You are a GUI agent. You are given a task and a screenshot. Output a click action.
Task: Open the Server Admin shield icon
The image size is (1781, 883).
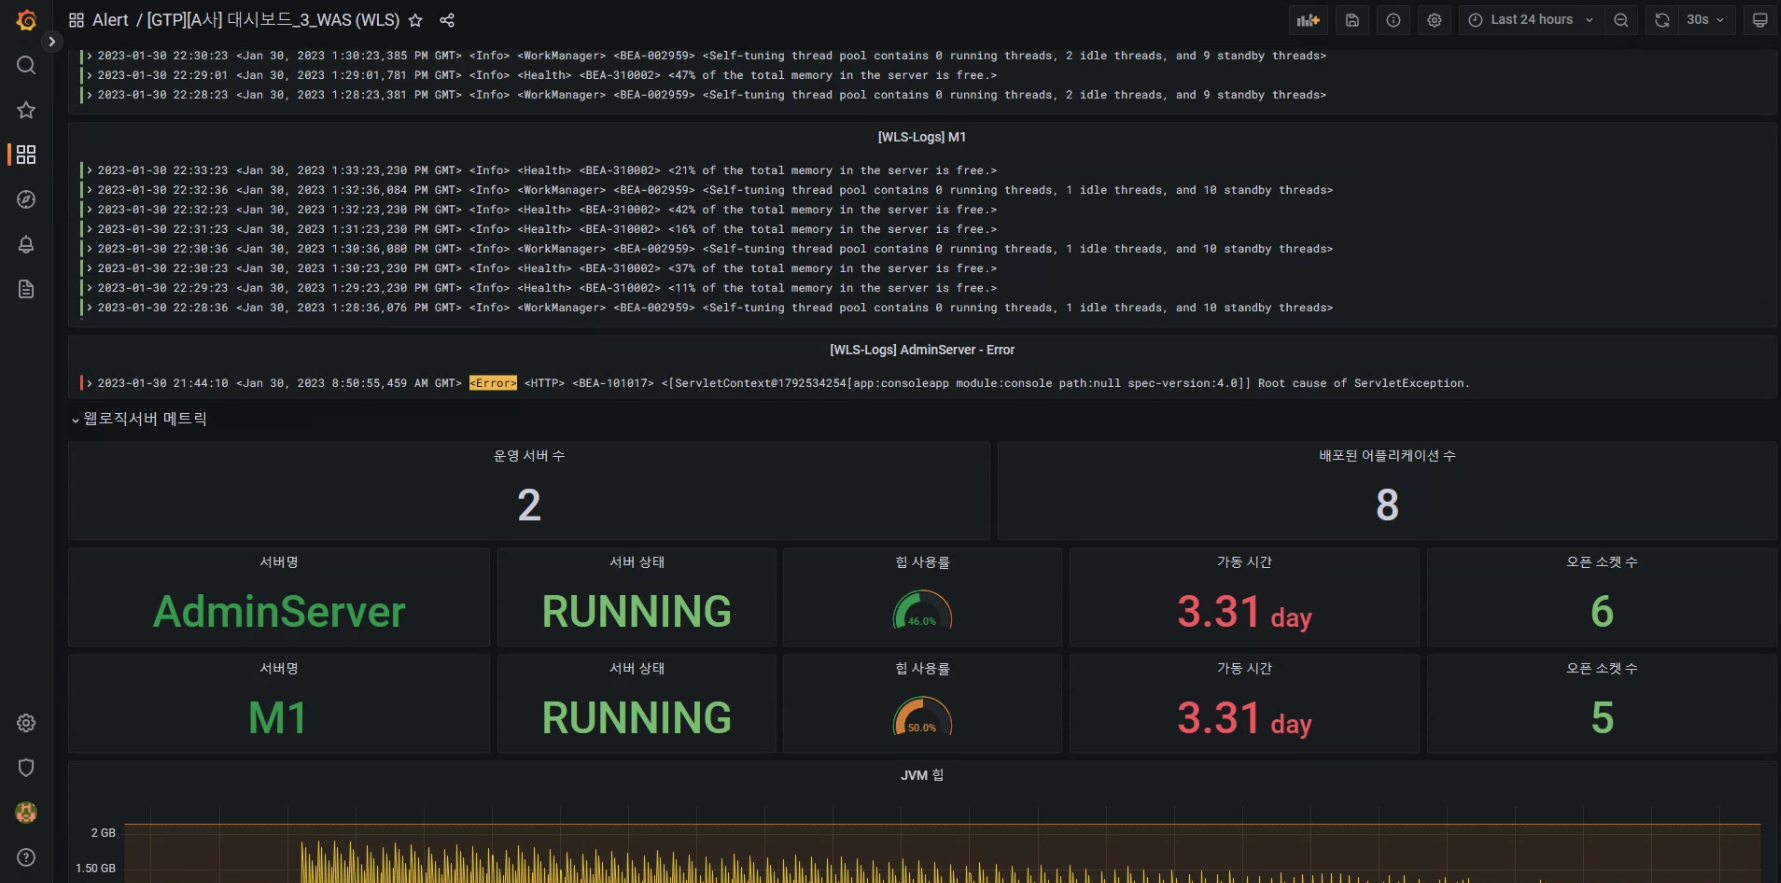click(x=26, y=767)
